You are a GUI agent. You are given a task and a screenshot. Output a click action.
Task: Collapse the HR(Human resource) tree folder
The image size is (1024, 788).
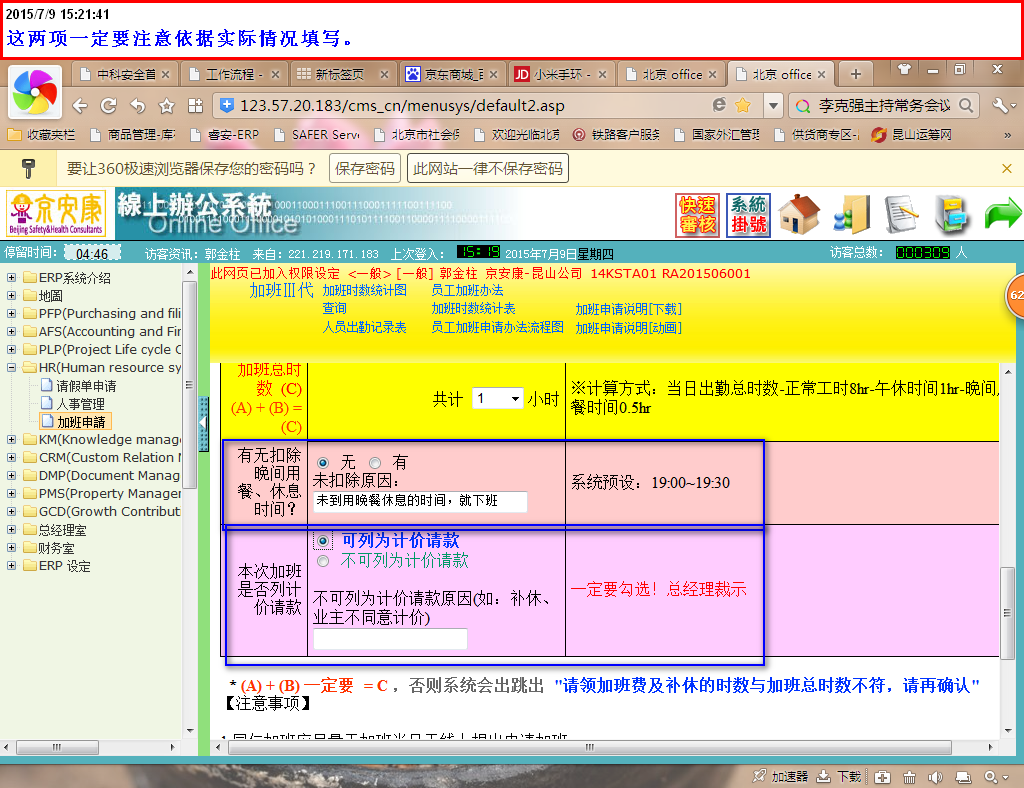[x=11, y=368]
